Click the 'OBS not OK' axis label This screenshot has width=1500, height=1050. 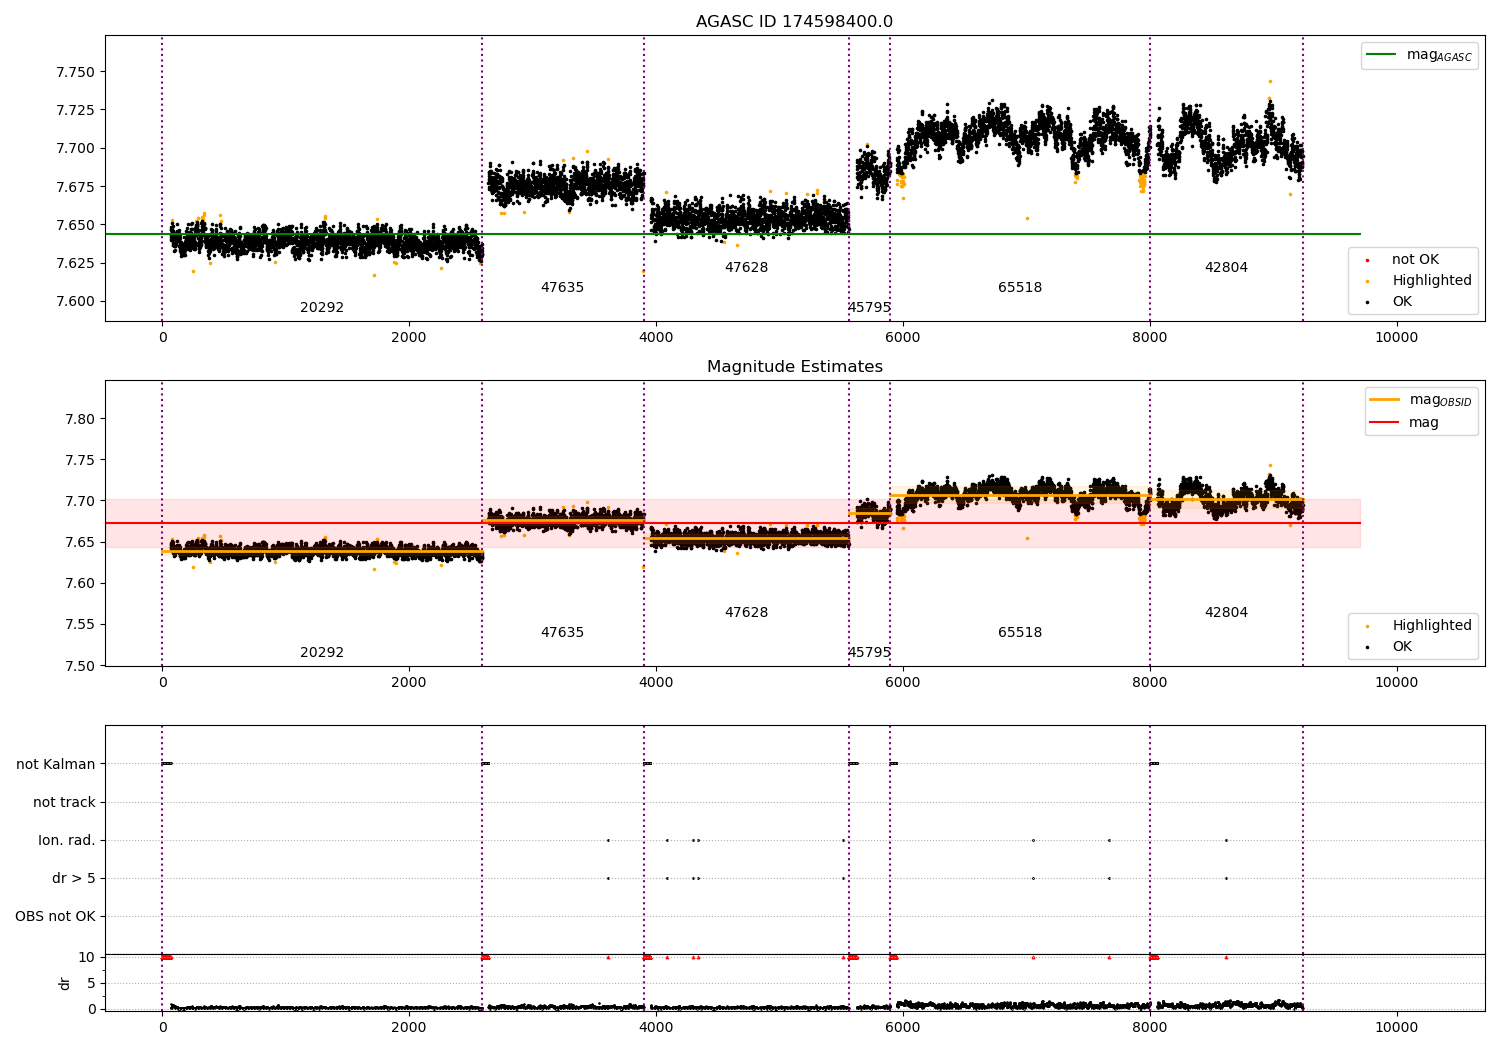pyautogui.click(x=55, y=917)
